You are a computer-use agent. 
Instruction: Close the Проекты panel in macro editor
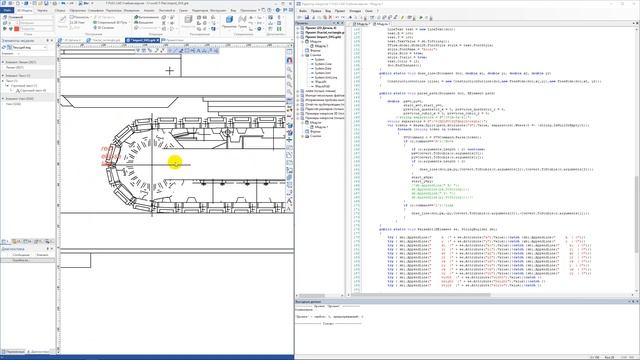coord(342,23)
